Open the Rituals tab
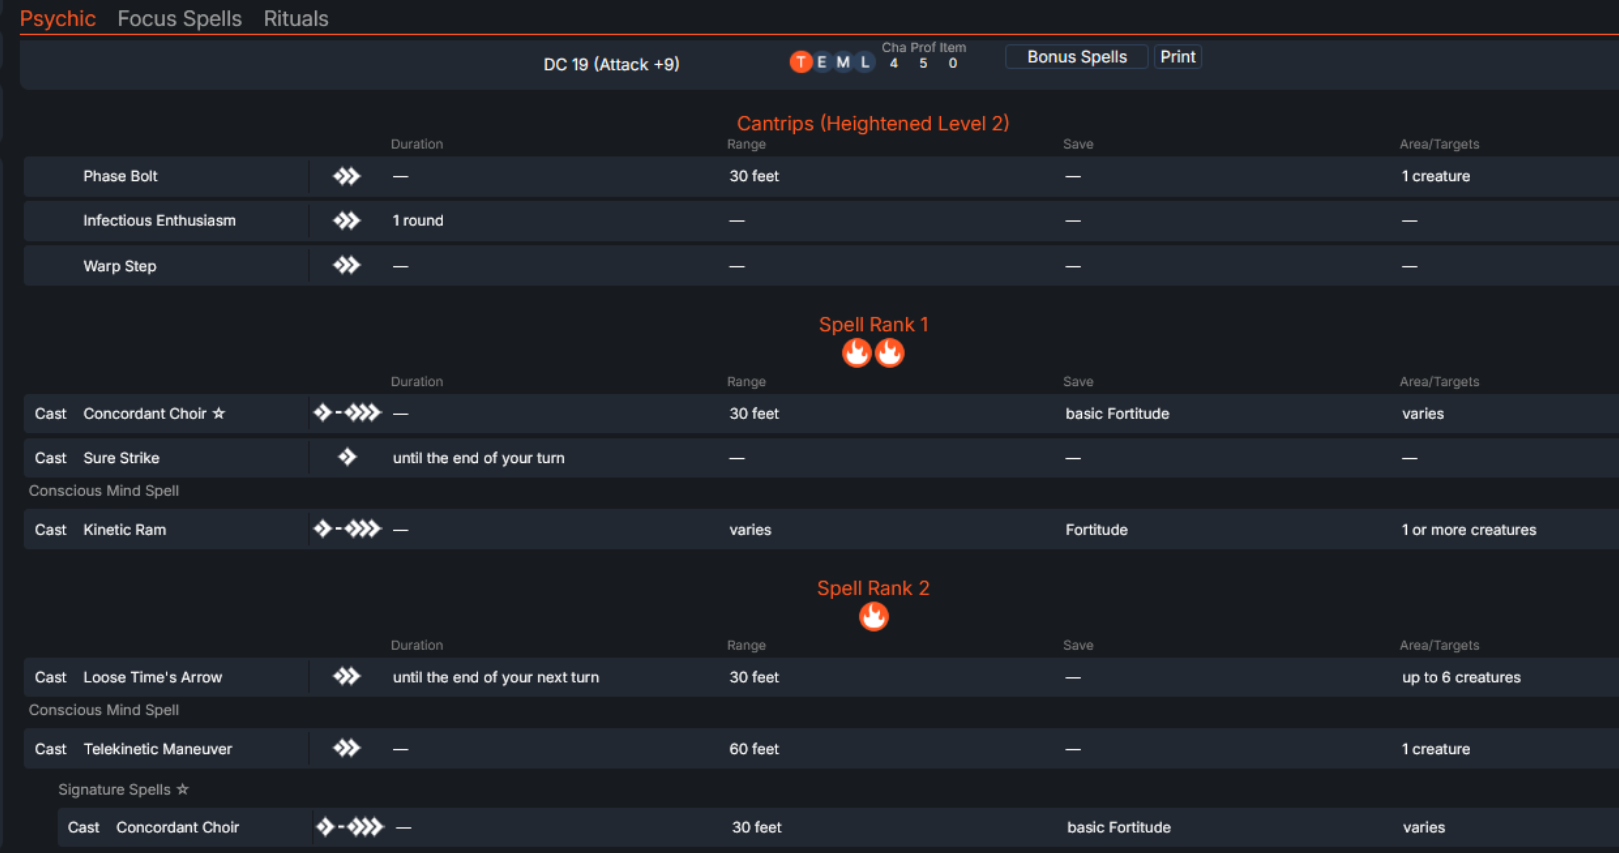Image resolution: width=1619 pixels, height=853 pixels. (x=296, y=19)
